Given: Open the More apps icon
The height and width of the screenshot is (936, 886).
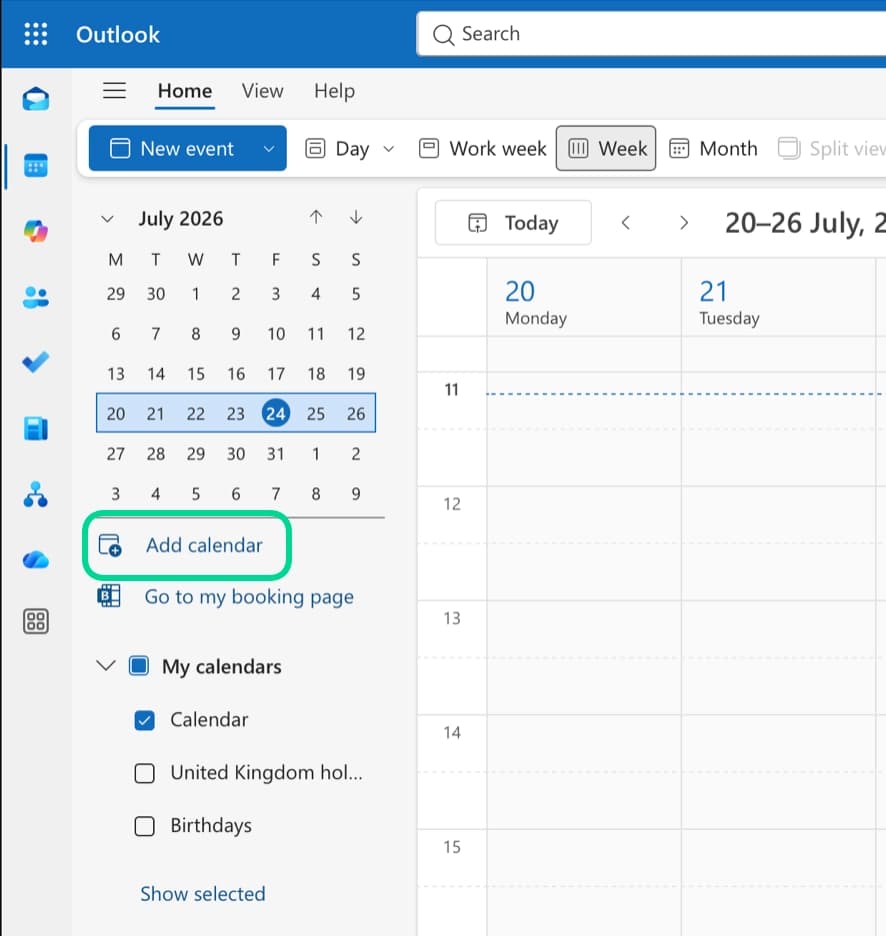Looking at the screenshot, I should pyautogui.click(x=36, y=621).
